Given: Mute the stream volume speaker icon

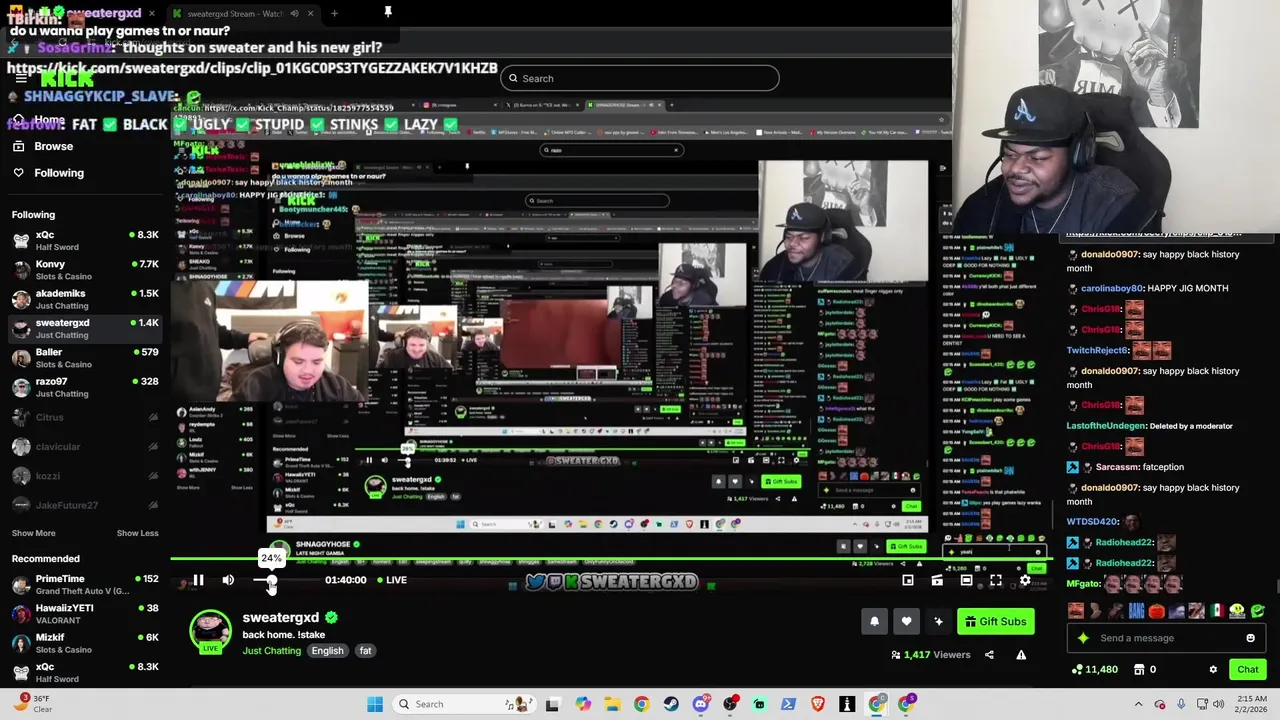Looking at the screenshot, I should (x=228, y=580).
